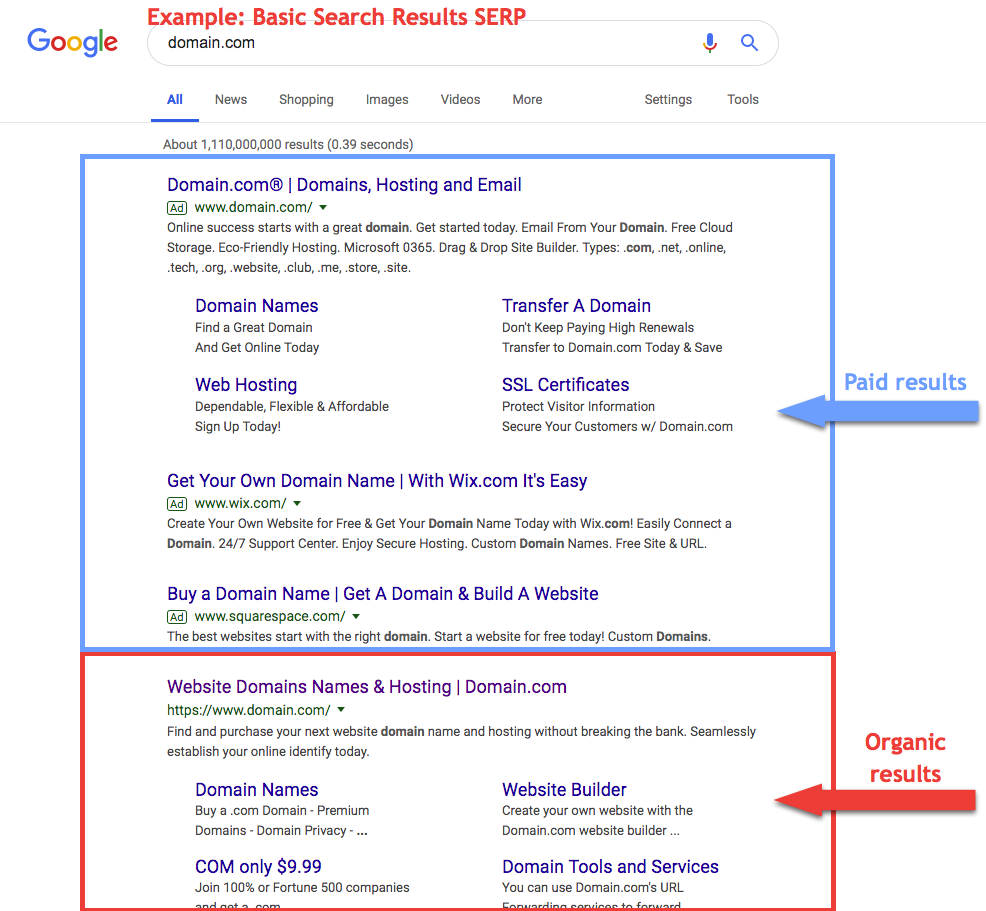The image size is (986, 911).
Task: Select the All tab
Action: (175, 99)
